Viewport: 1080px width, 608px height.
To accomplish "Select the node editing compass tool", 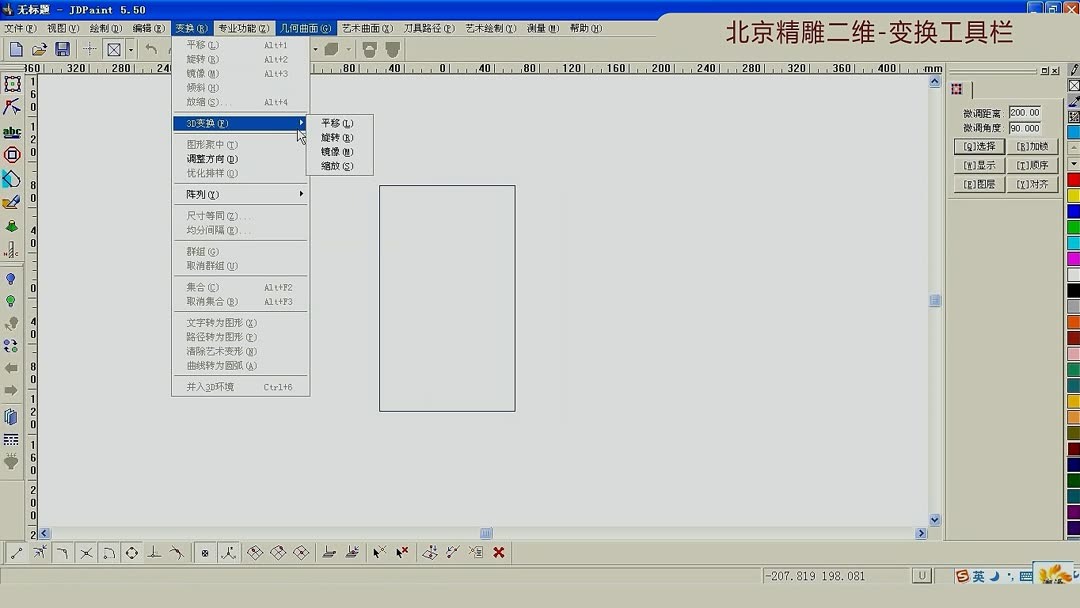I will tap(13, 107).
